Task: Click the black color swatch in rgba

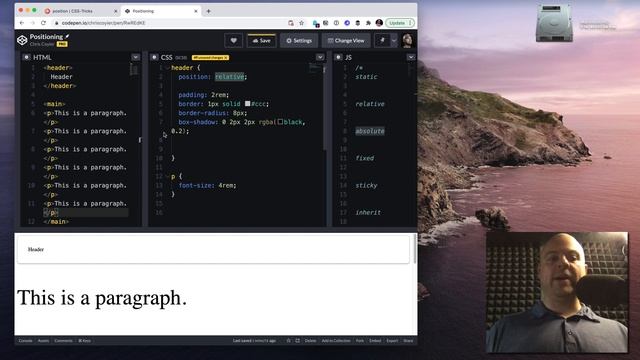Action: [x=280, y=122]
